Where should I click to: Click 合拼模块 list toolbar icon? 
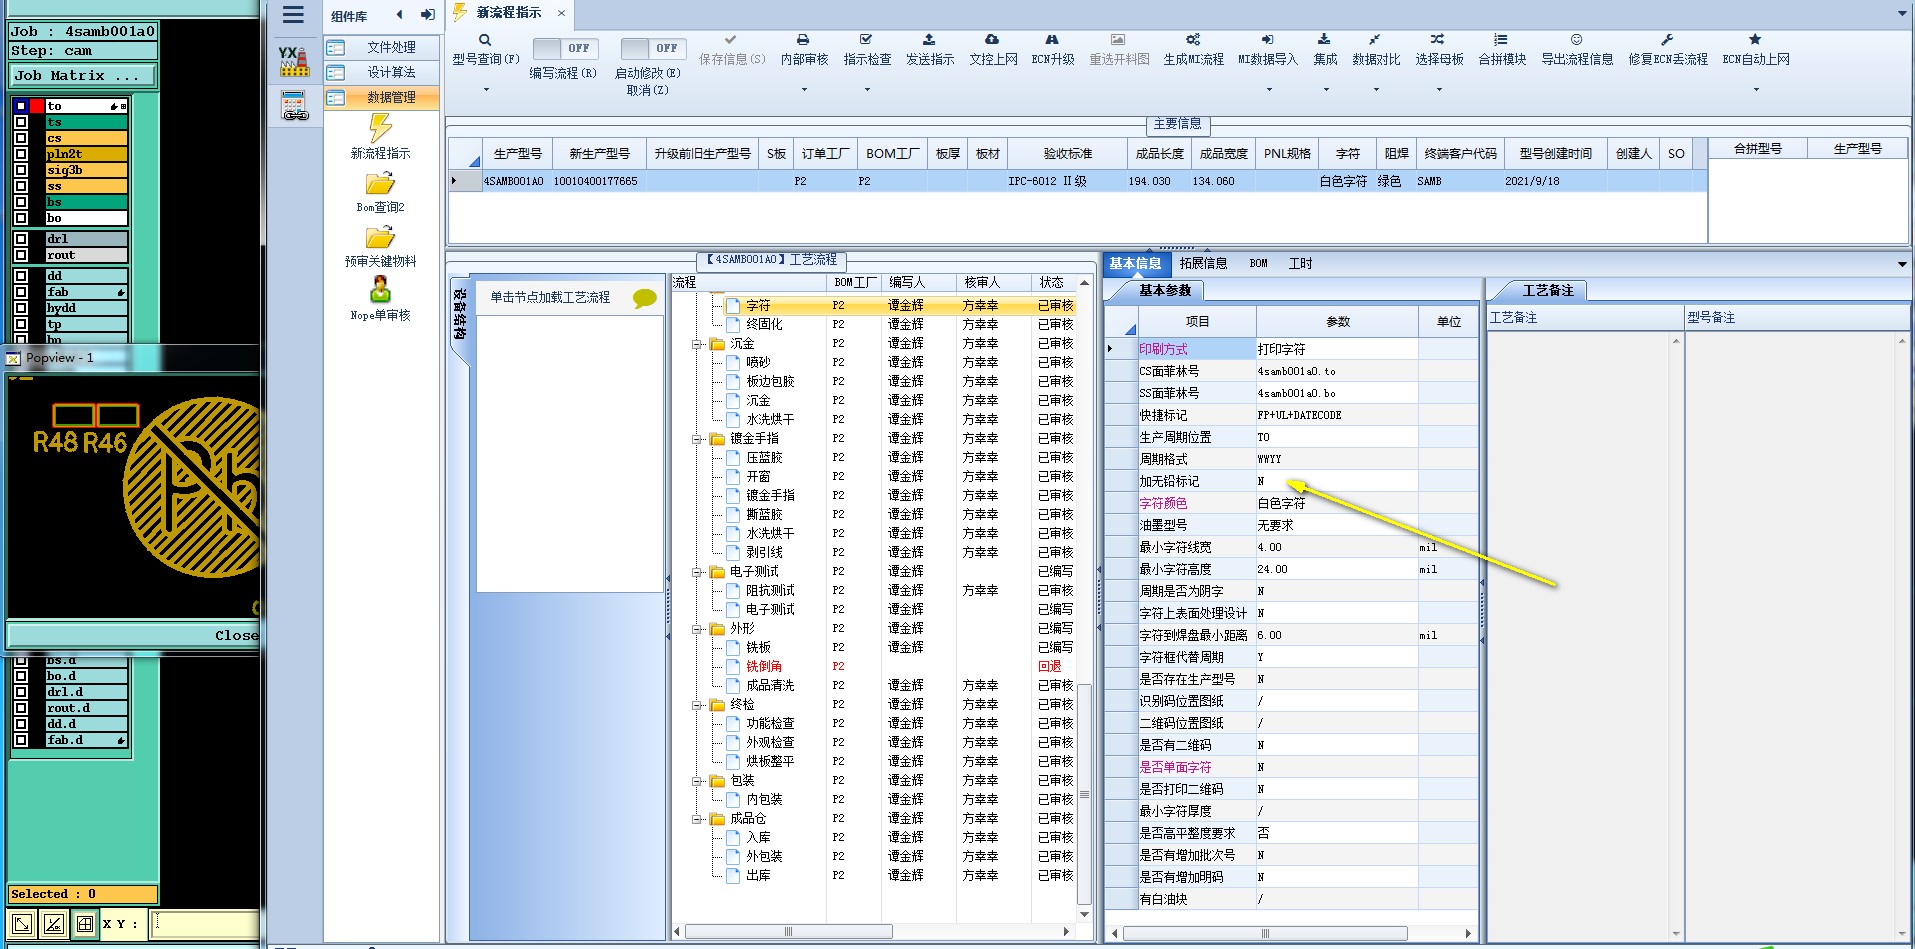(x=1501, y=40)
